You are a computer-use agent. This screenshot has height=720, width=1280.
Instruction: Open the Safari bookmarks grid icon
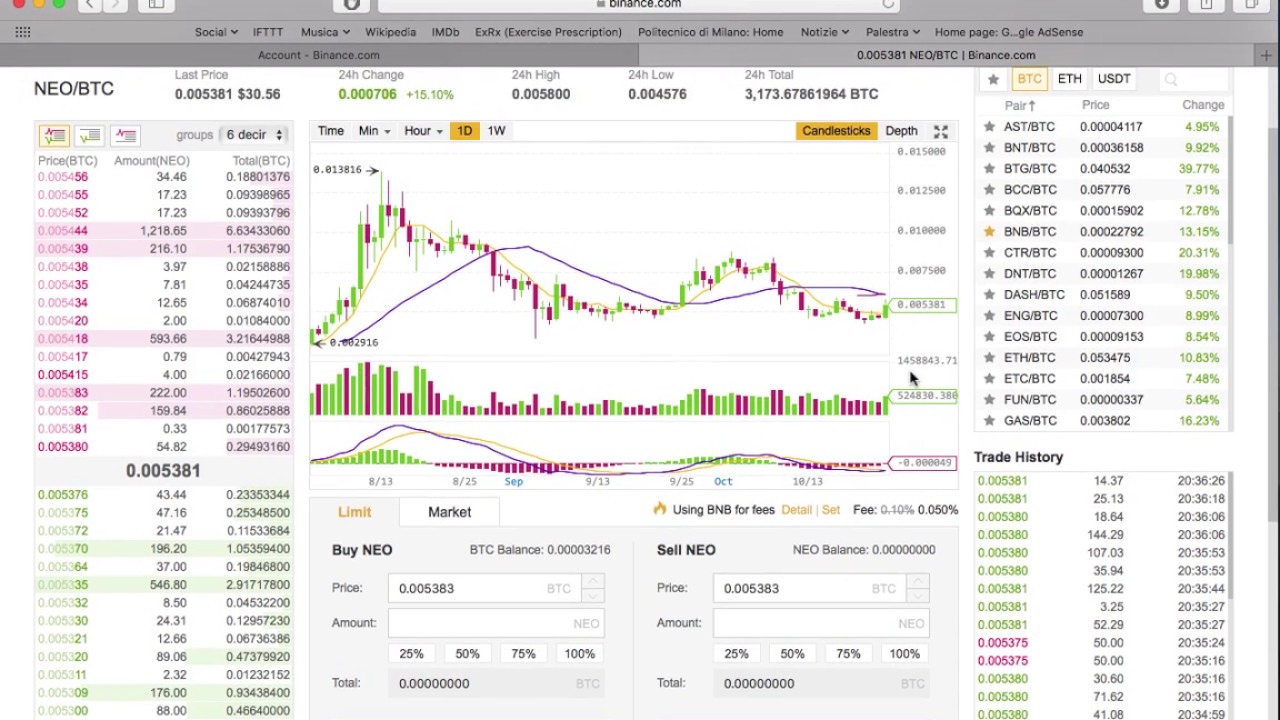(22, 32)
